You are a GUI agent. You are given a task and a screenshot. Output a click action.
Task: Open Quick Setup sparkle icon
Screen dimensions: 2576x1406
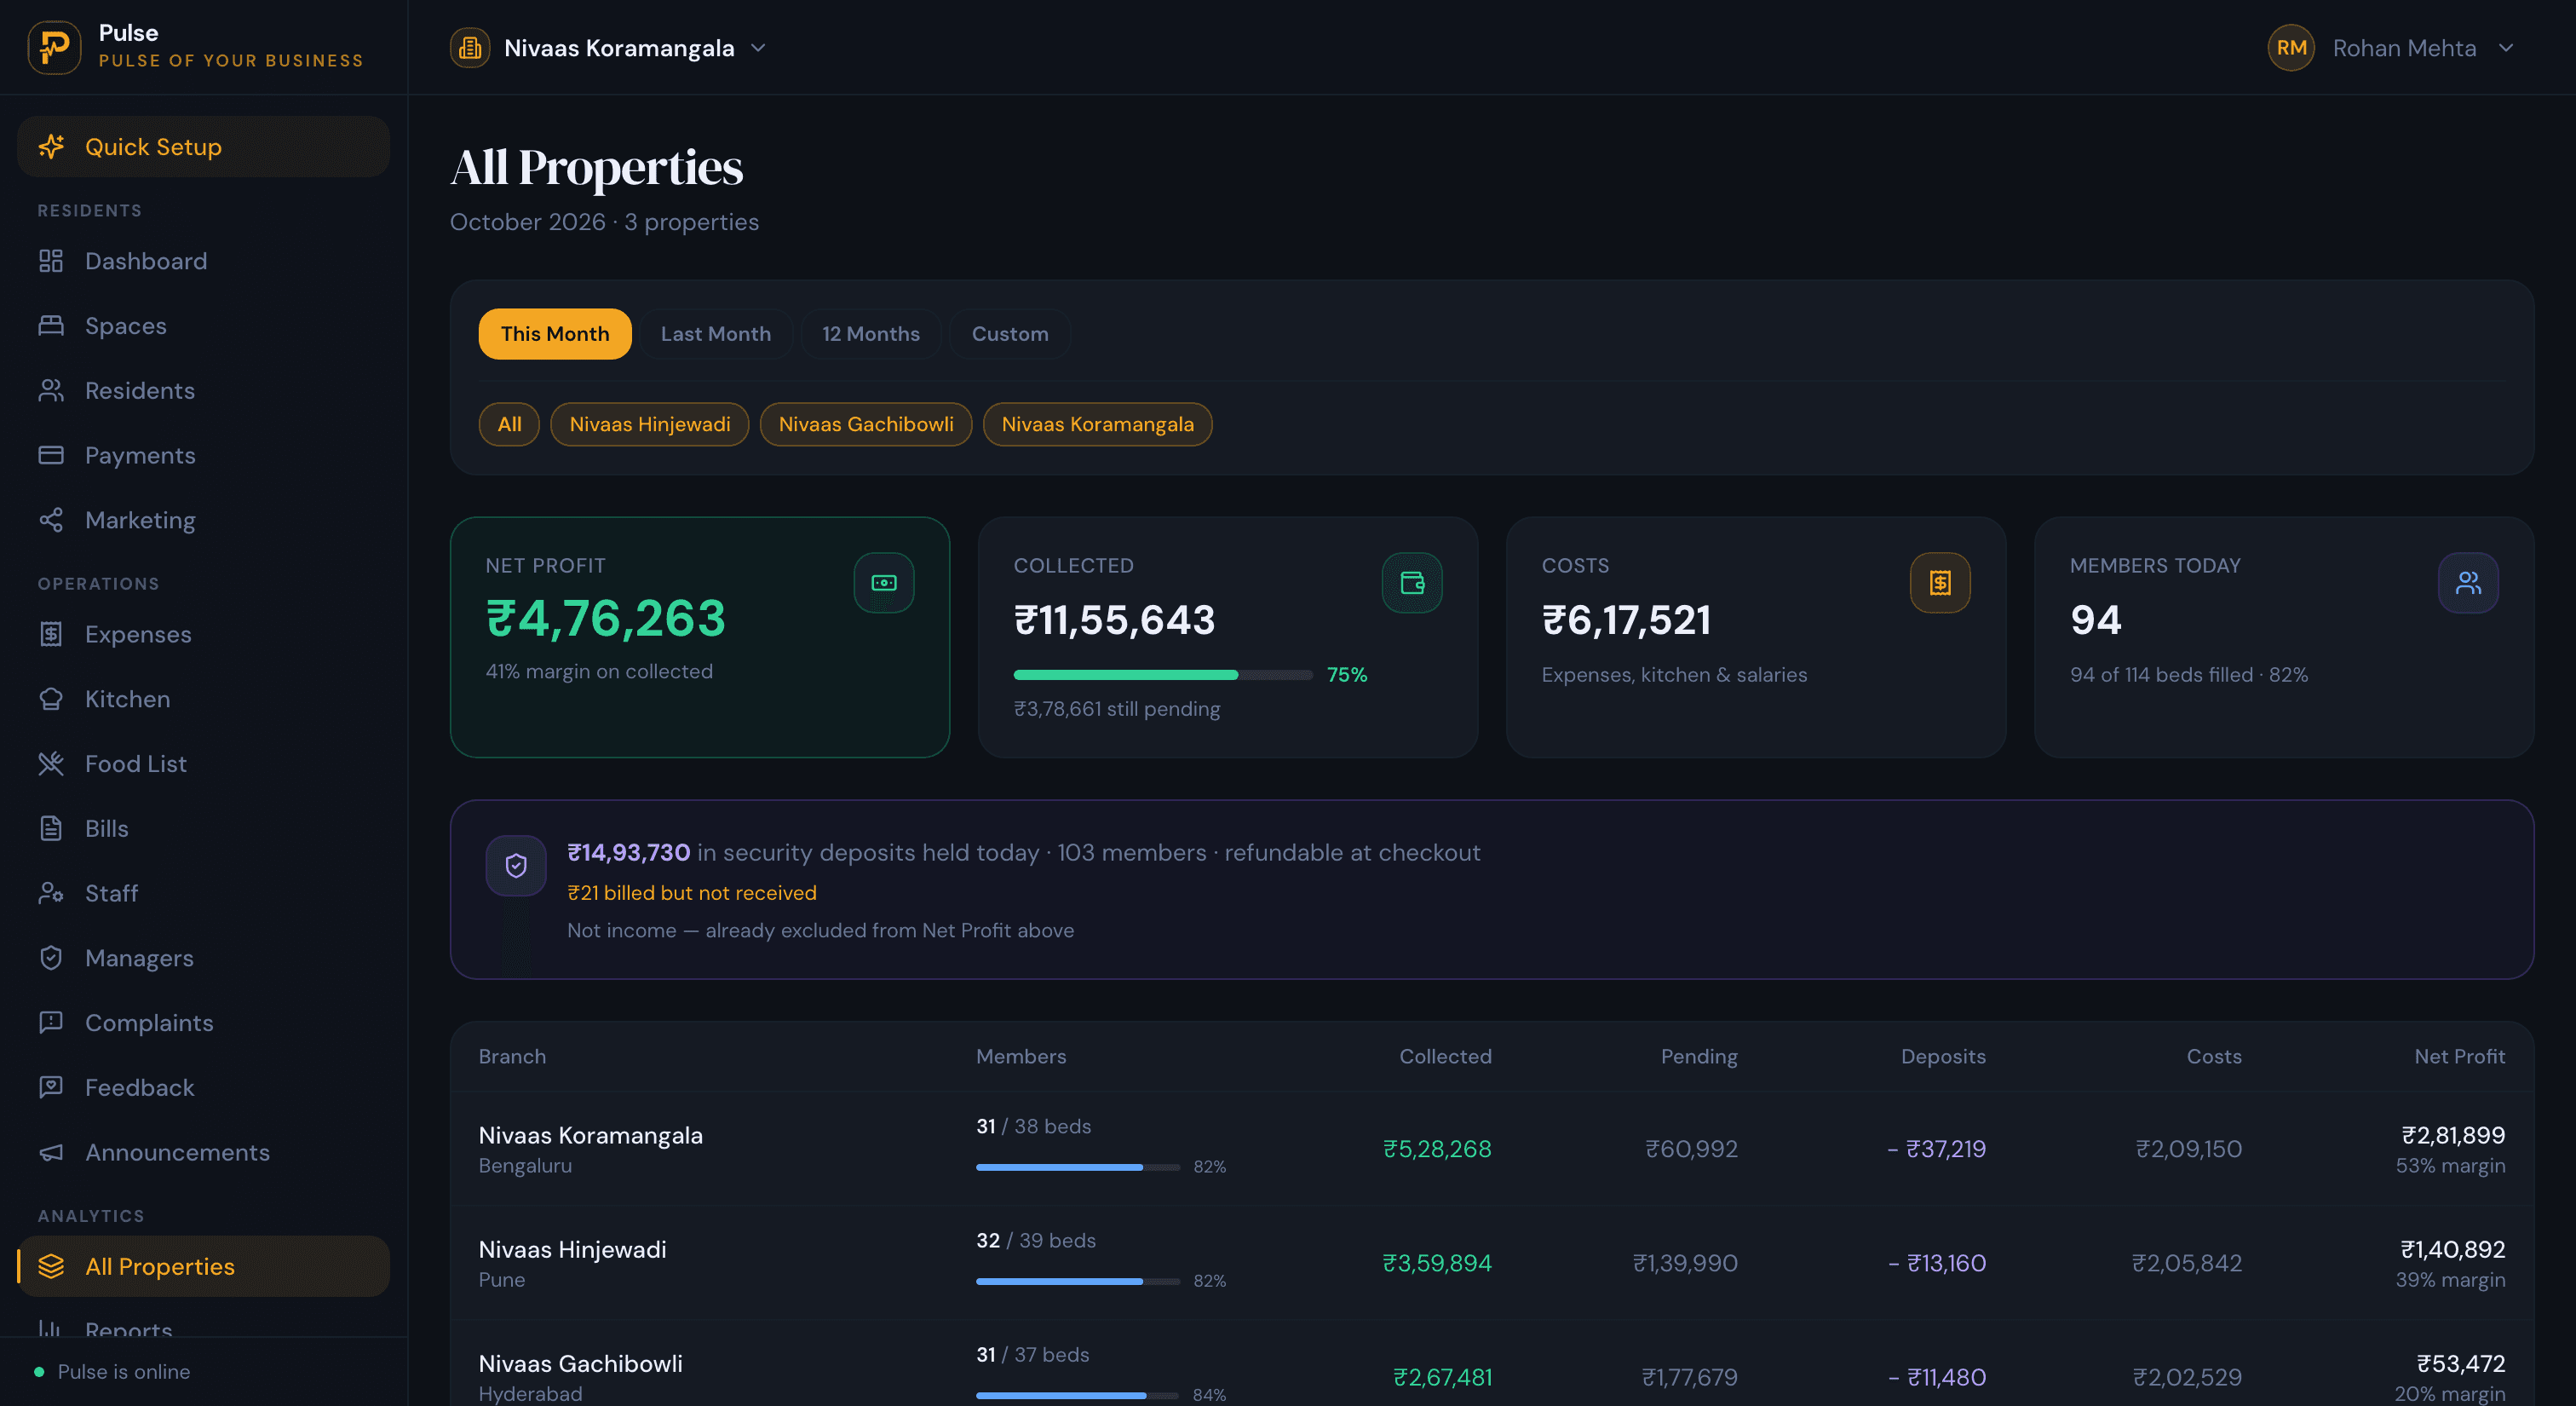click(x=51, y=147)
